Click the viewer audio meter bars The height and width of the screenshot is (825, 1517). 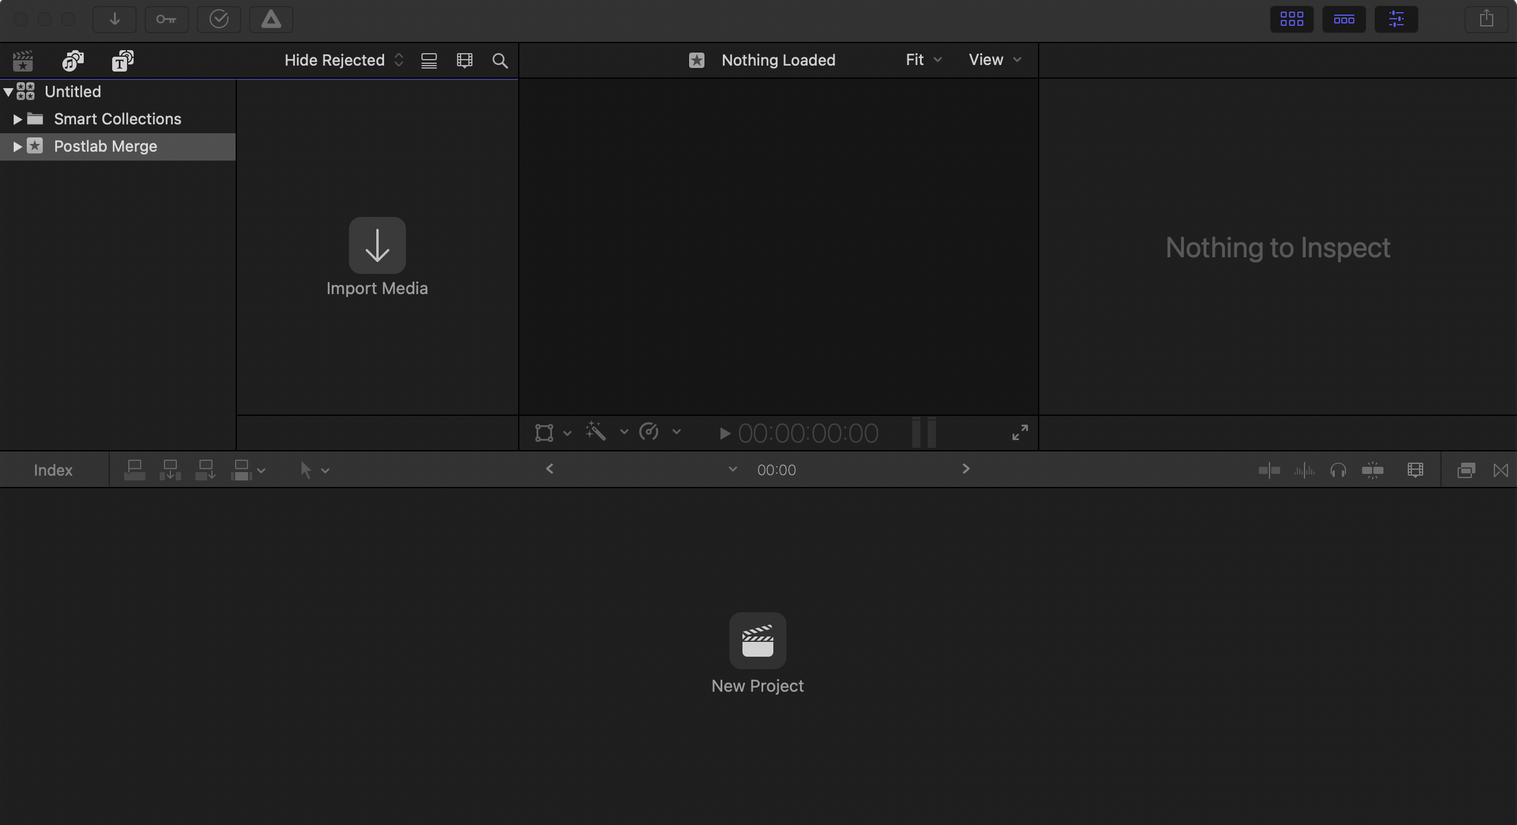tap(924, 432)
